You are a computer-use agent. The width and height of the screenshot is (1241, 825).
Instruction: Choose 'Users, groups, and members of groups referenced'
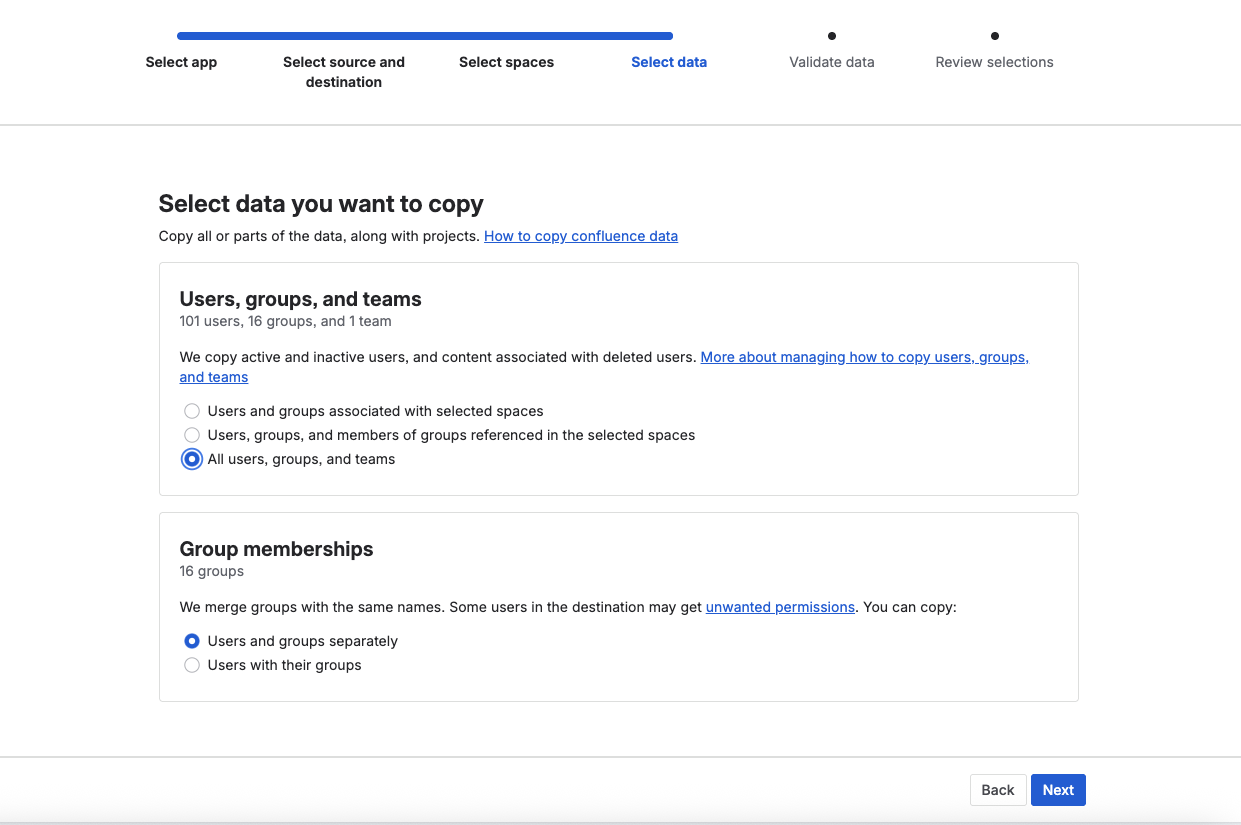pos(191,435)
